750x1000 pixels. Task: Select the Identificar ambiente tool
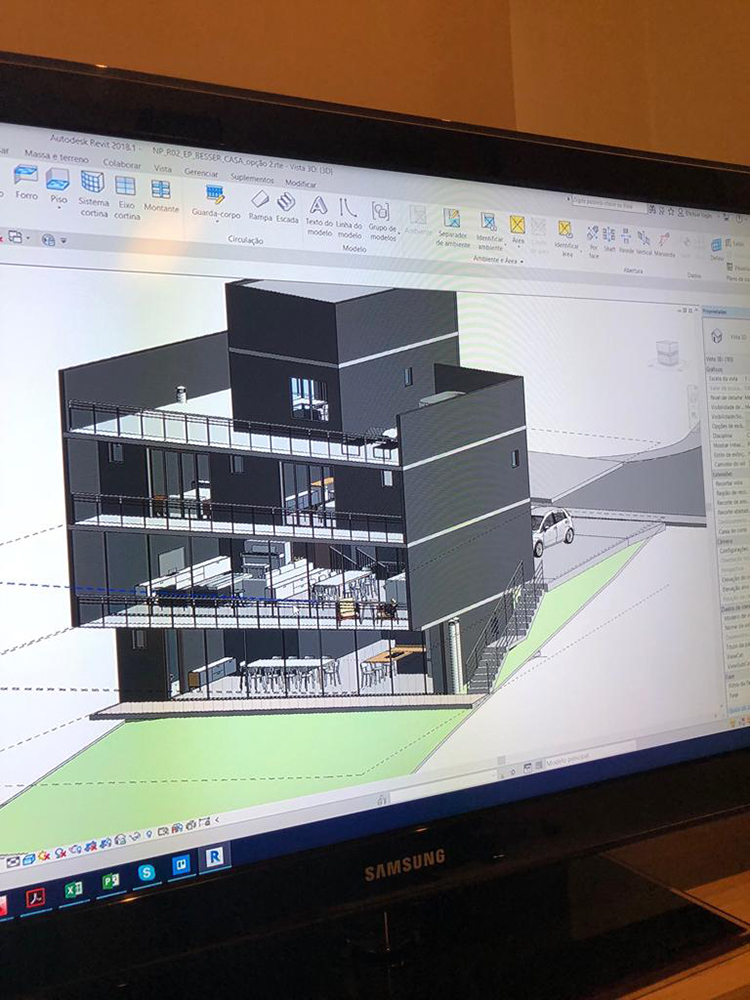(489, 232)
